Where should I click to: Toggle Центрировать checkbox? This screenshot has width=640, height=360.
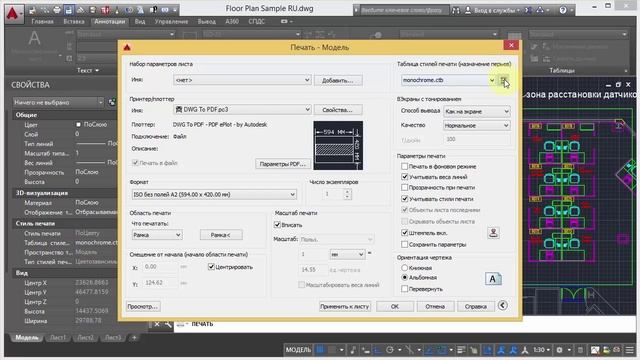point(211,267)
